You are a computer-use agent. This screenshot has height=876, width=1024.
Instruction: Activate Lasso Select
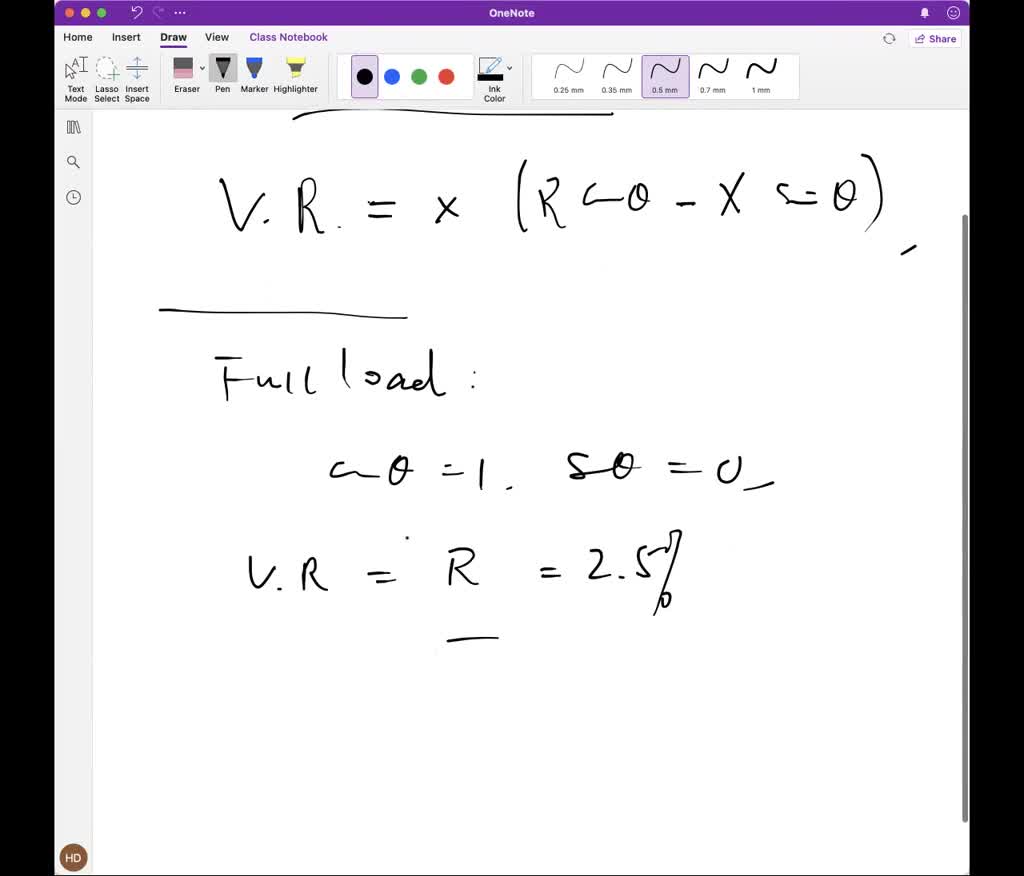click(106, 75)
